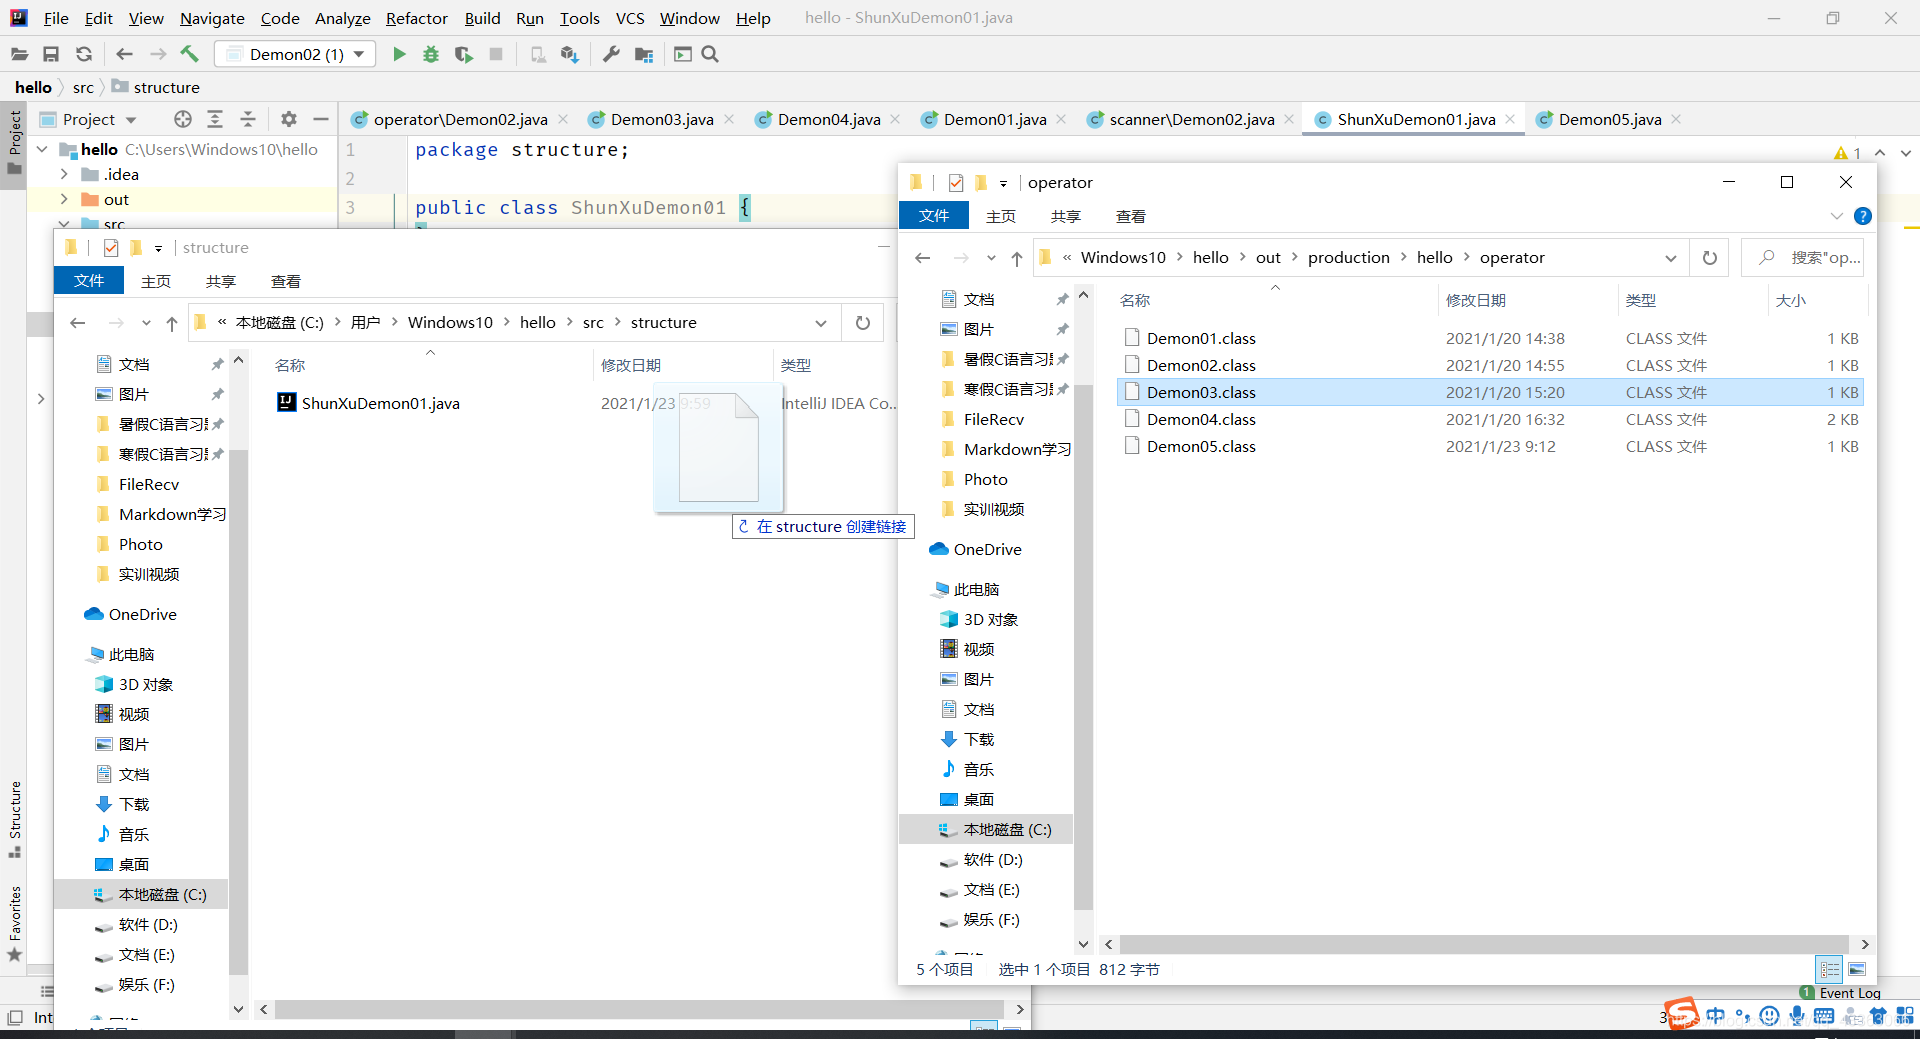1920x1039 pixels.
Task: Open the 文件 menu in operator window
Action: pyautogui.click(x=934, y=216)
